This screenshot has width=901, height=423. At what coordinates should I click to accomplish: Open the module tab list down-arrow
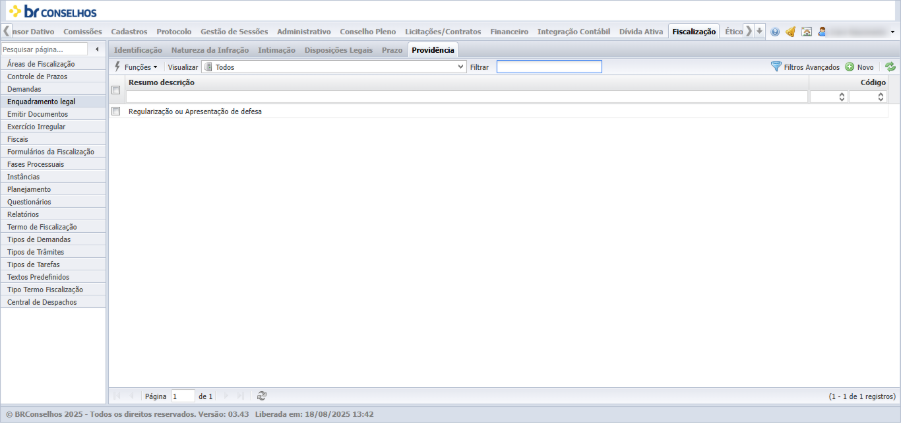pyautogui.click(x=760, y=31)
